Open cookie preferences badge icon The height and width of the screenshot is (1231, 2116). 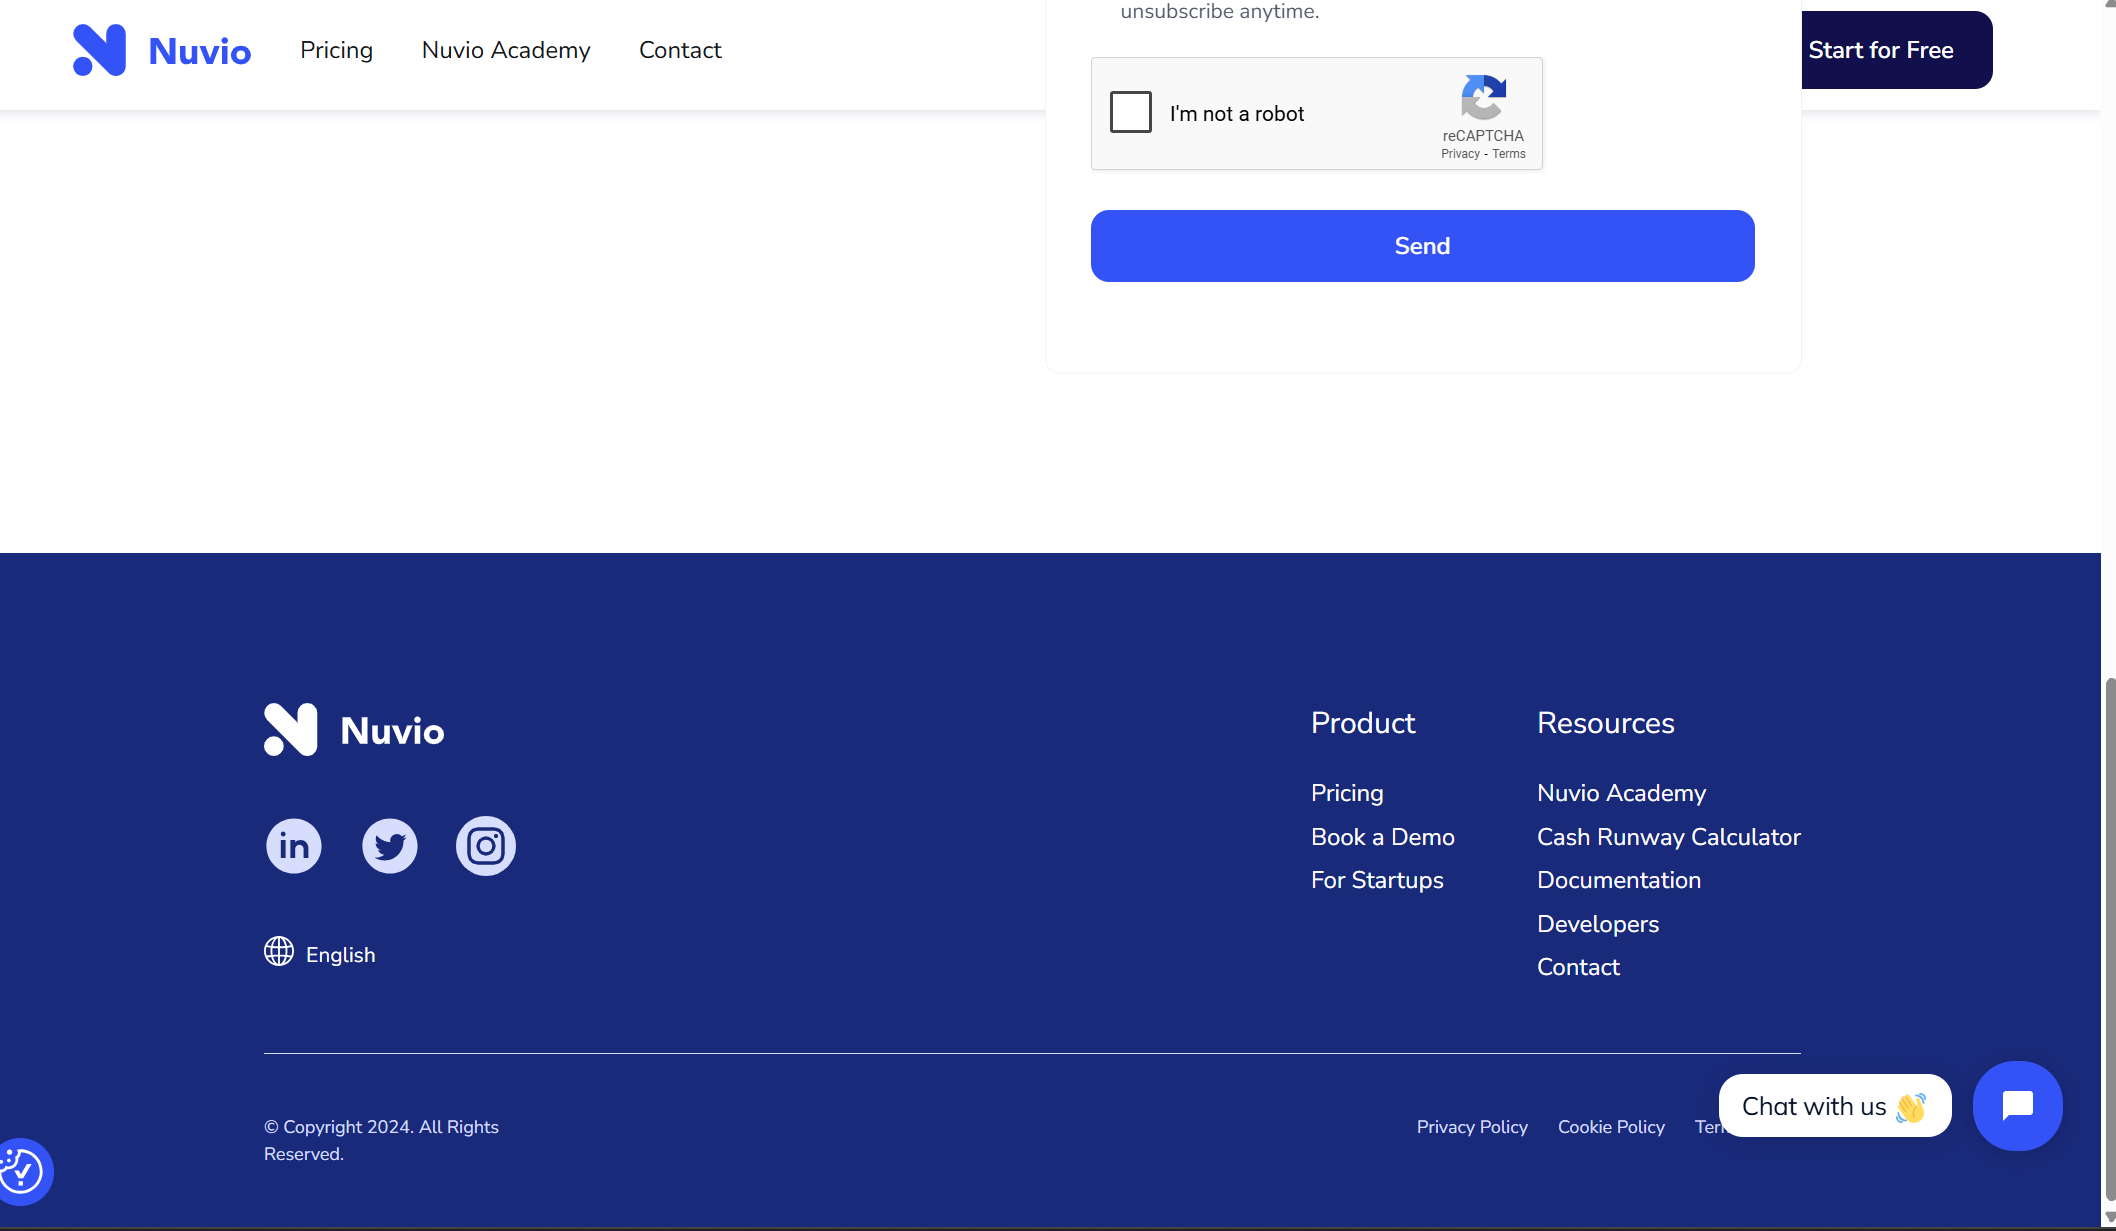[22, 1171]
